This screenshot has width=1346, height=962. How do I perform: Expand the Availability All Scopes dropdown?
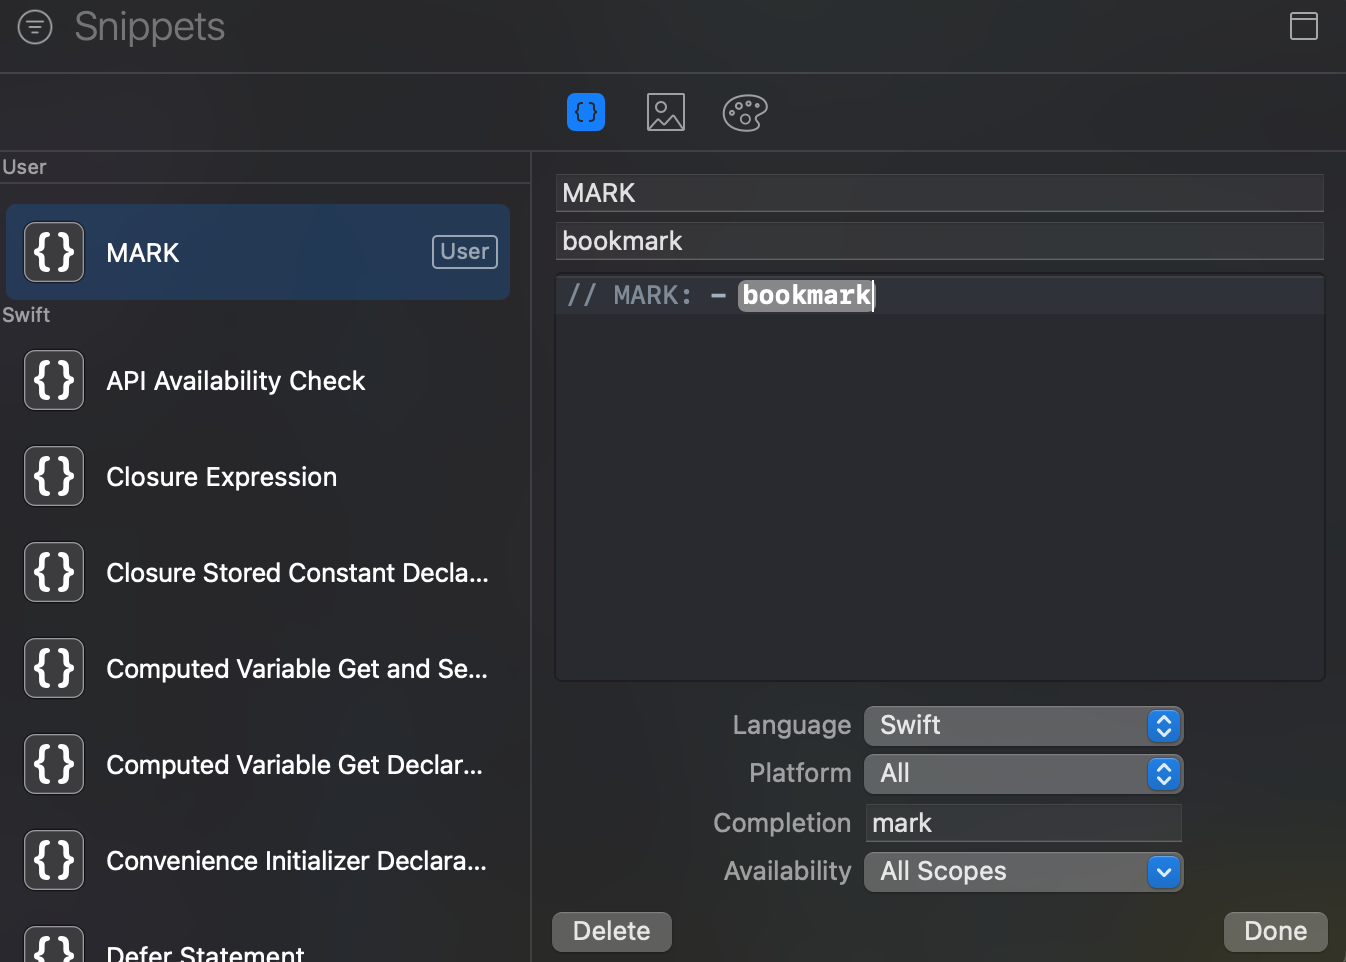1023,871
